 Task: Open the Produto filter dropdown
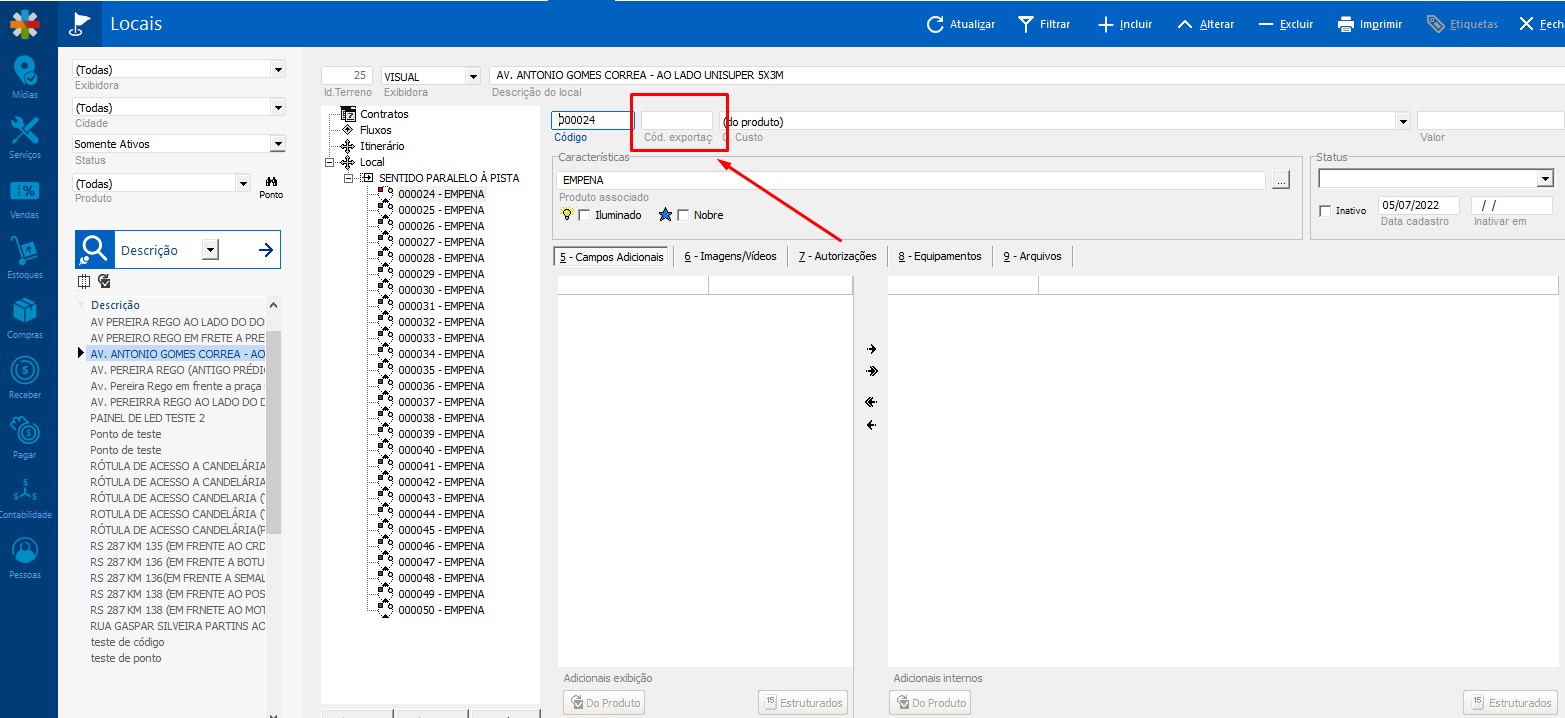click(243, 183)
